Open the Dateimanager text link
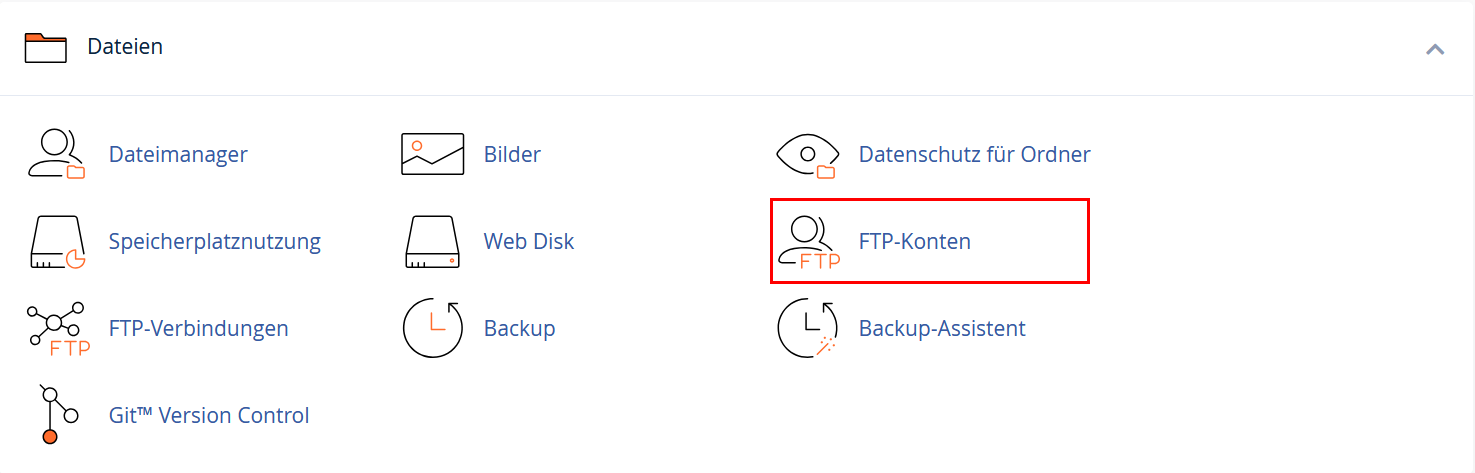This screenshot has width=1475, height=473. click(178, 155)
